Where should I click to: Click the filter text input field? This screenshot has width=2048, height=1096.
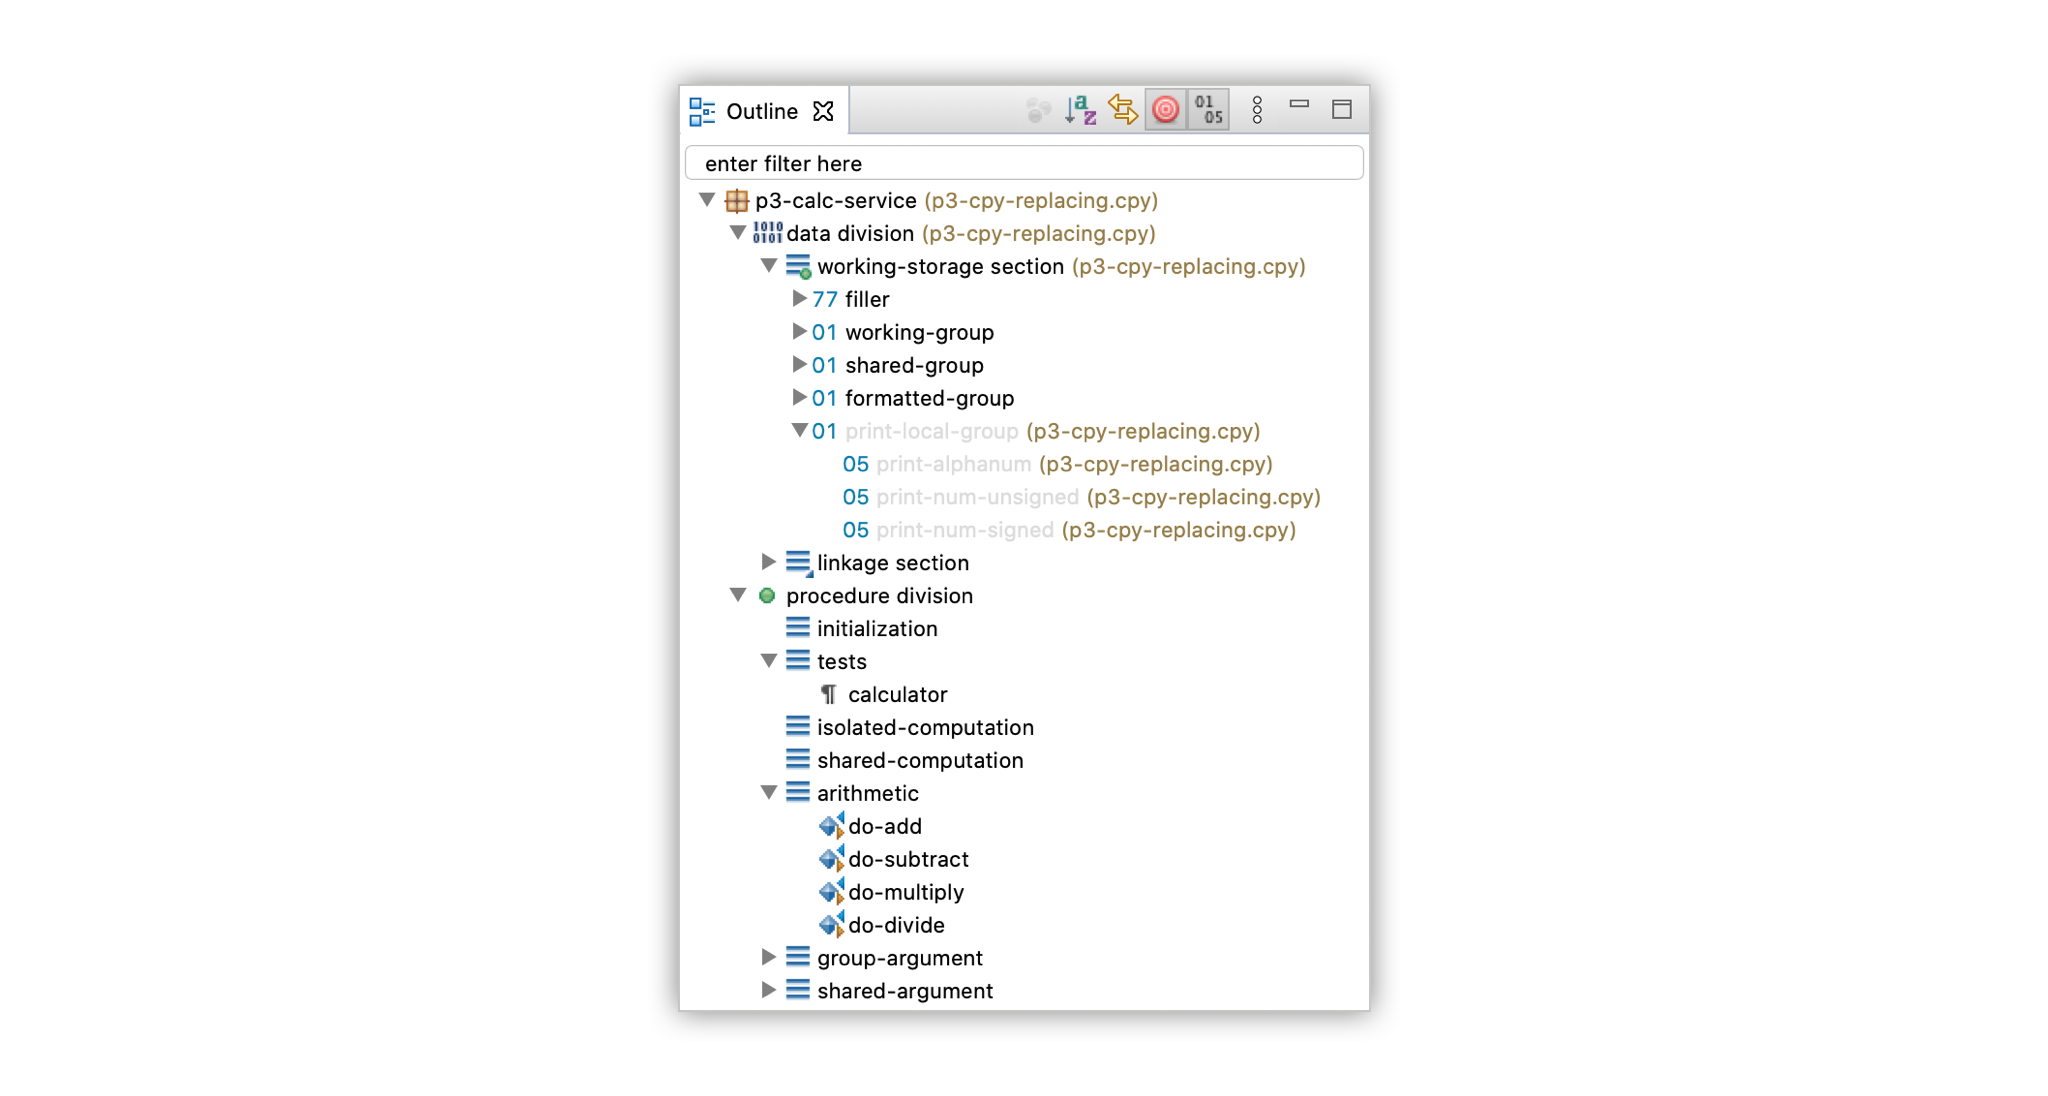click(x=1024, y=163)
